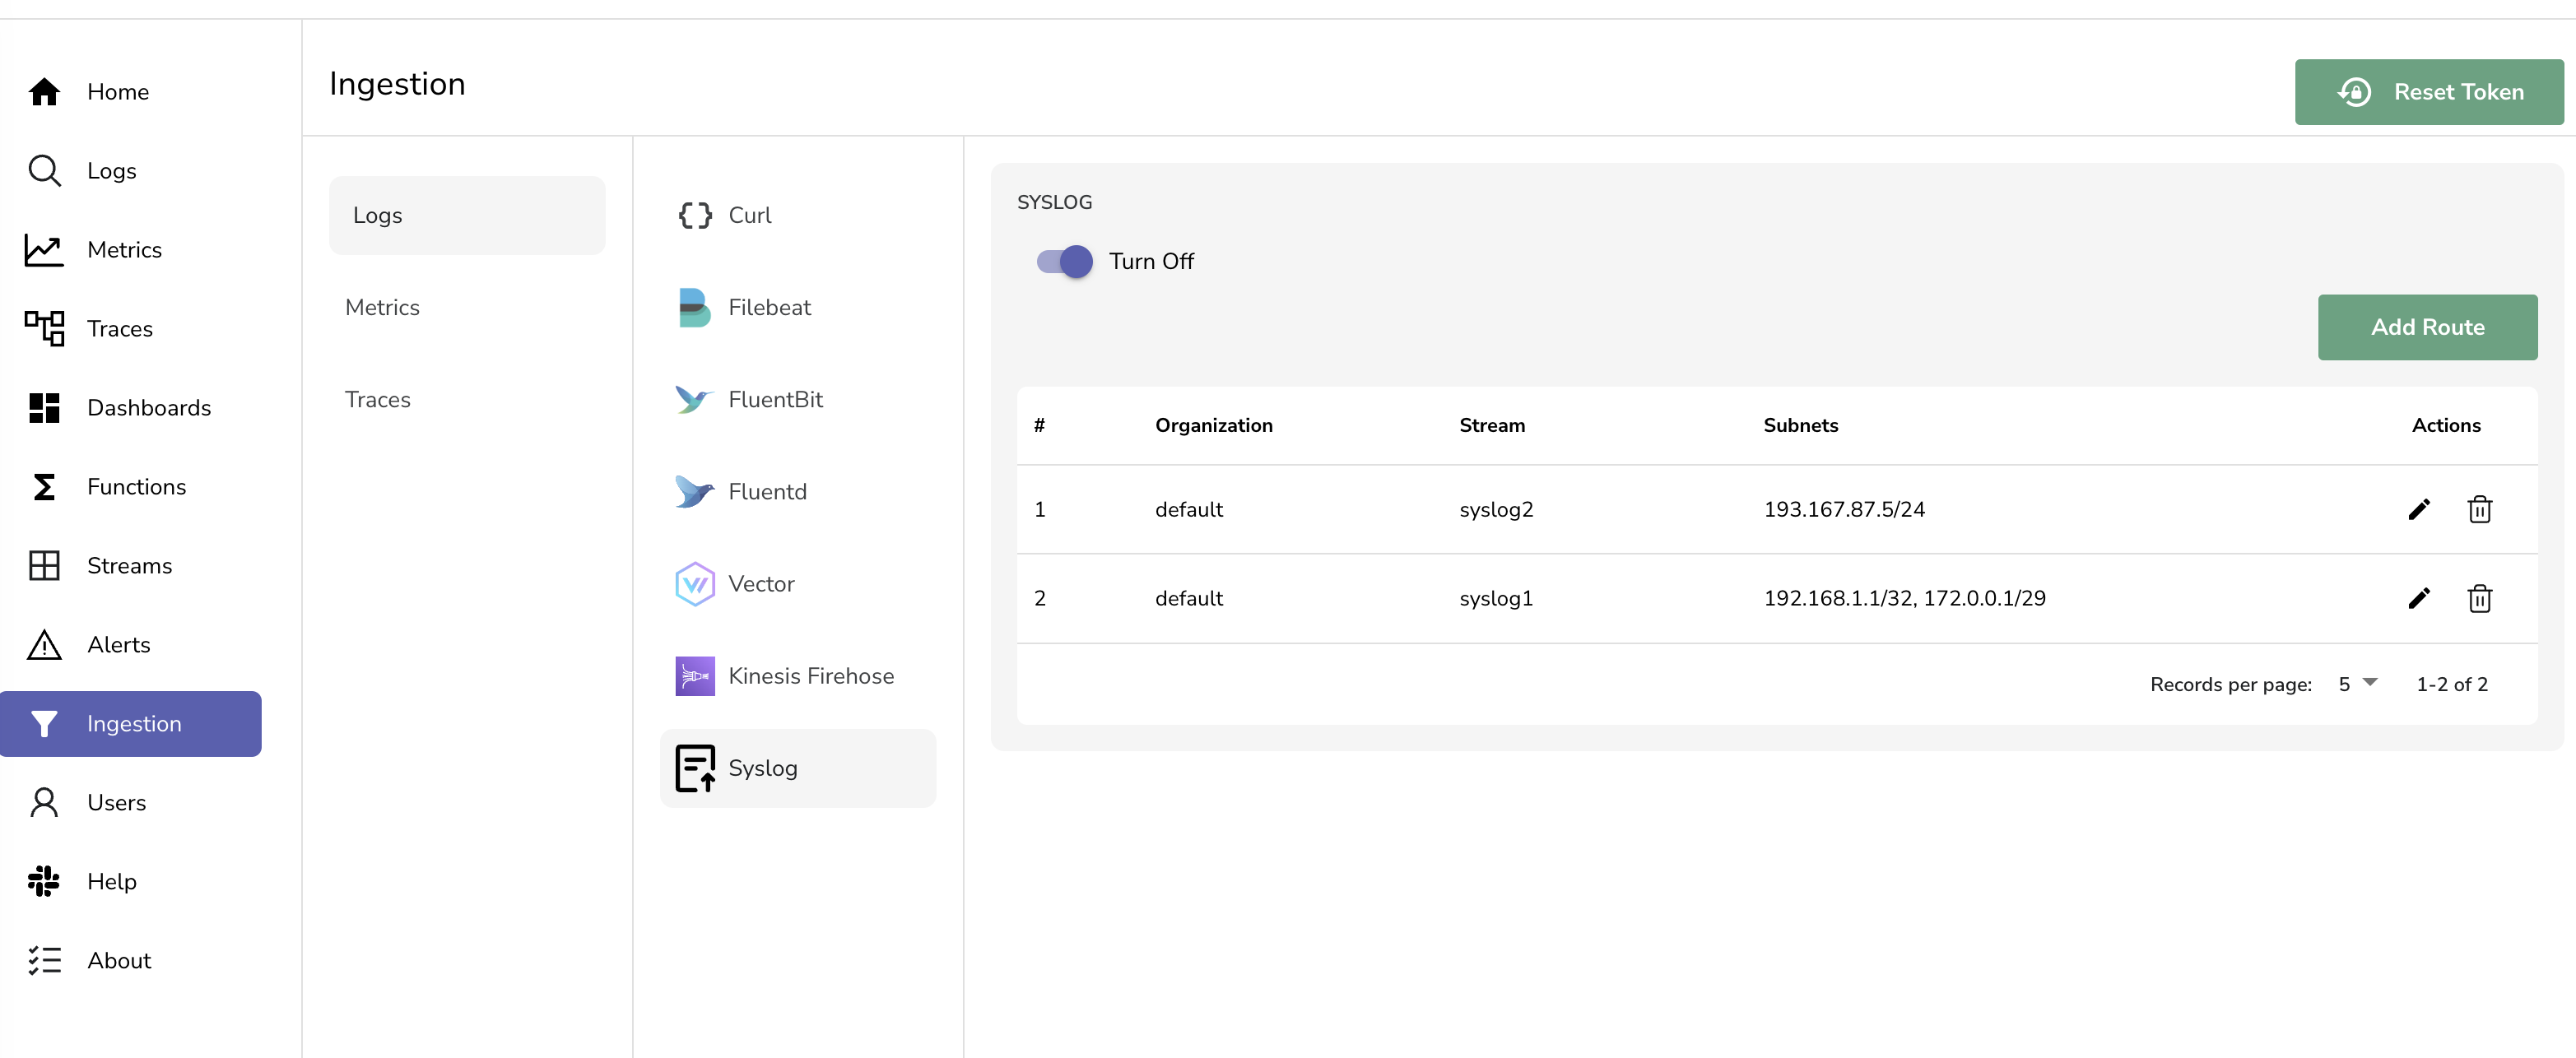Expand the records per page dropdown
The height and width of the screenshot is (1058, 2576).
(2357, 684)
